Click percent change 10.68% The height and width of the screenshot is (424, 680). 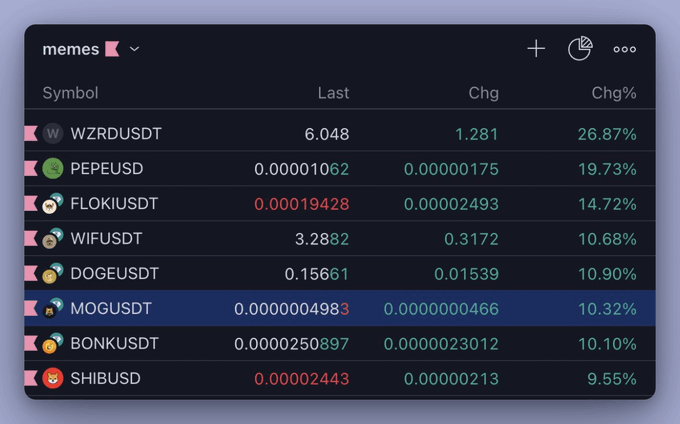click(x=607, y=239)
